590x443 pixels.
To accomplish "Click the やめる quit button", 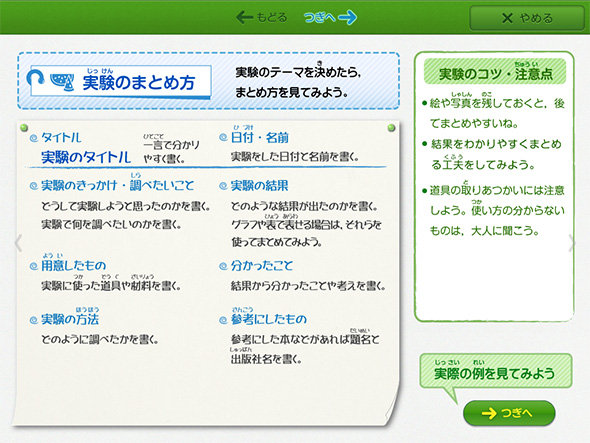I will tap(527, 18).
